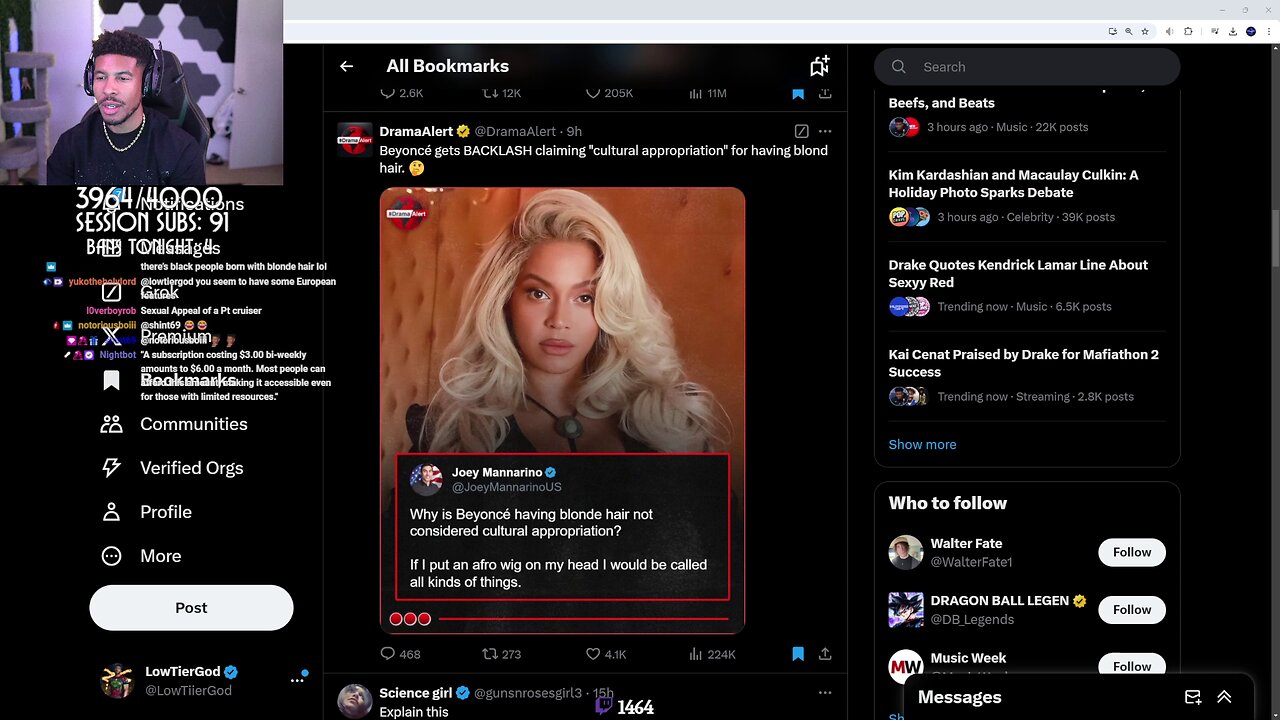Open Verified Orgs in the sidebar

(x=172, y=468)
